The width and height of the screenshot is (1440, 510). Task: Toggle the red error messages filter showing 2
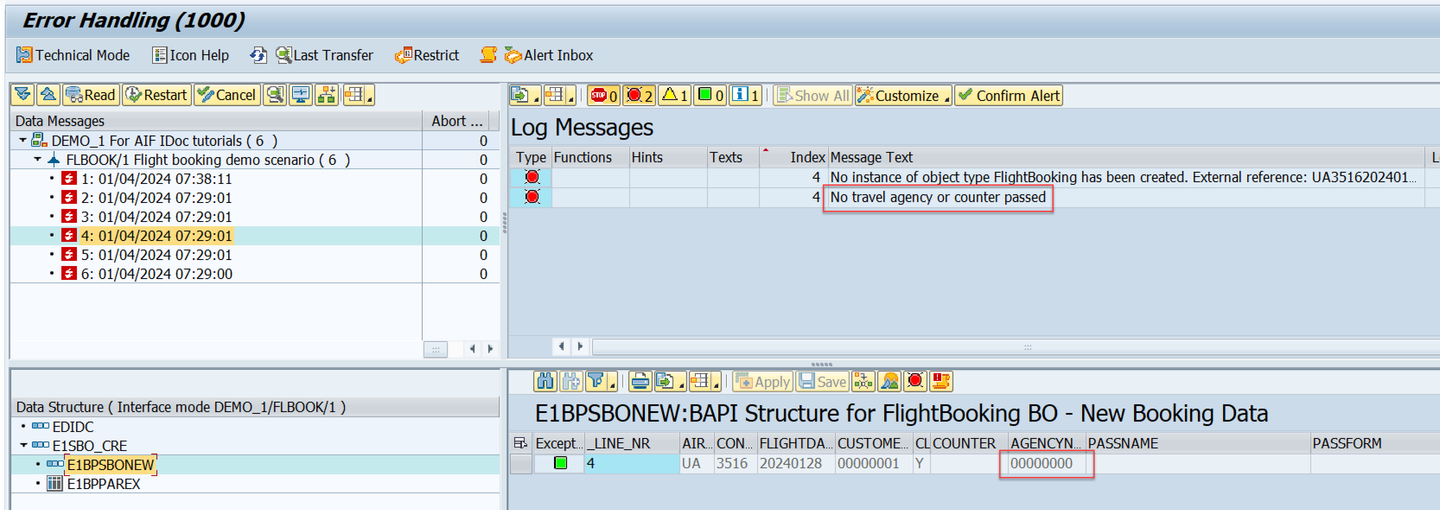(639, 95)
